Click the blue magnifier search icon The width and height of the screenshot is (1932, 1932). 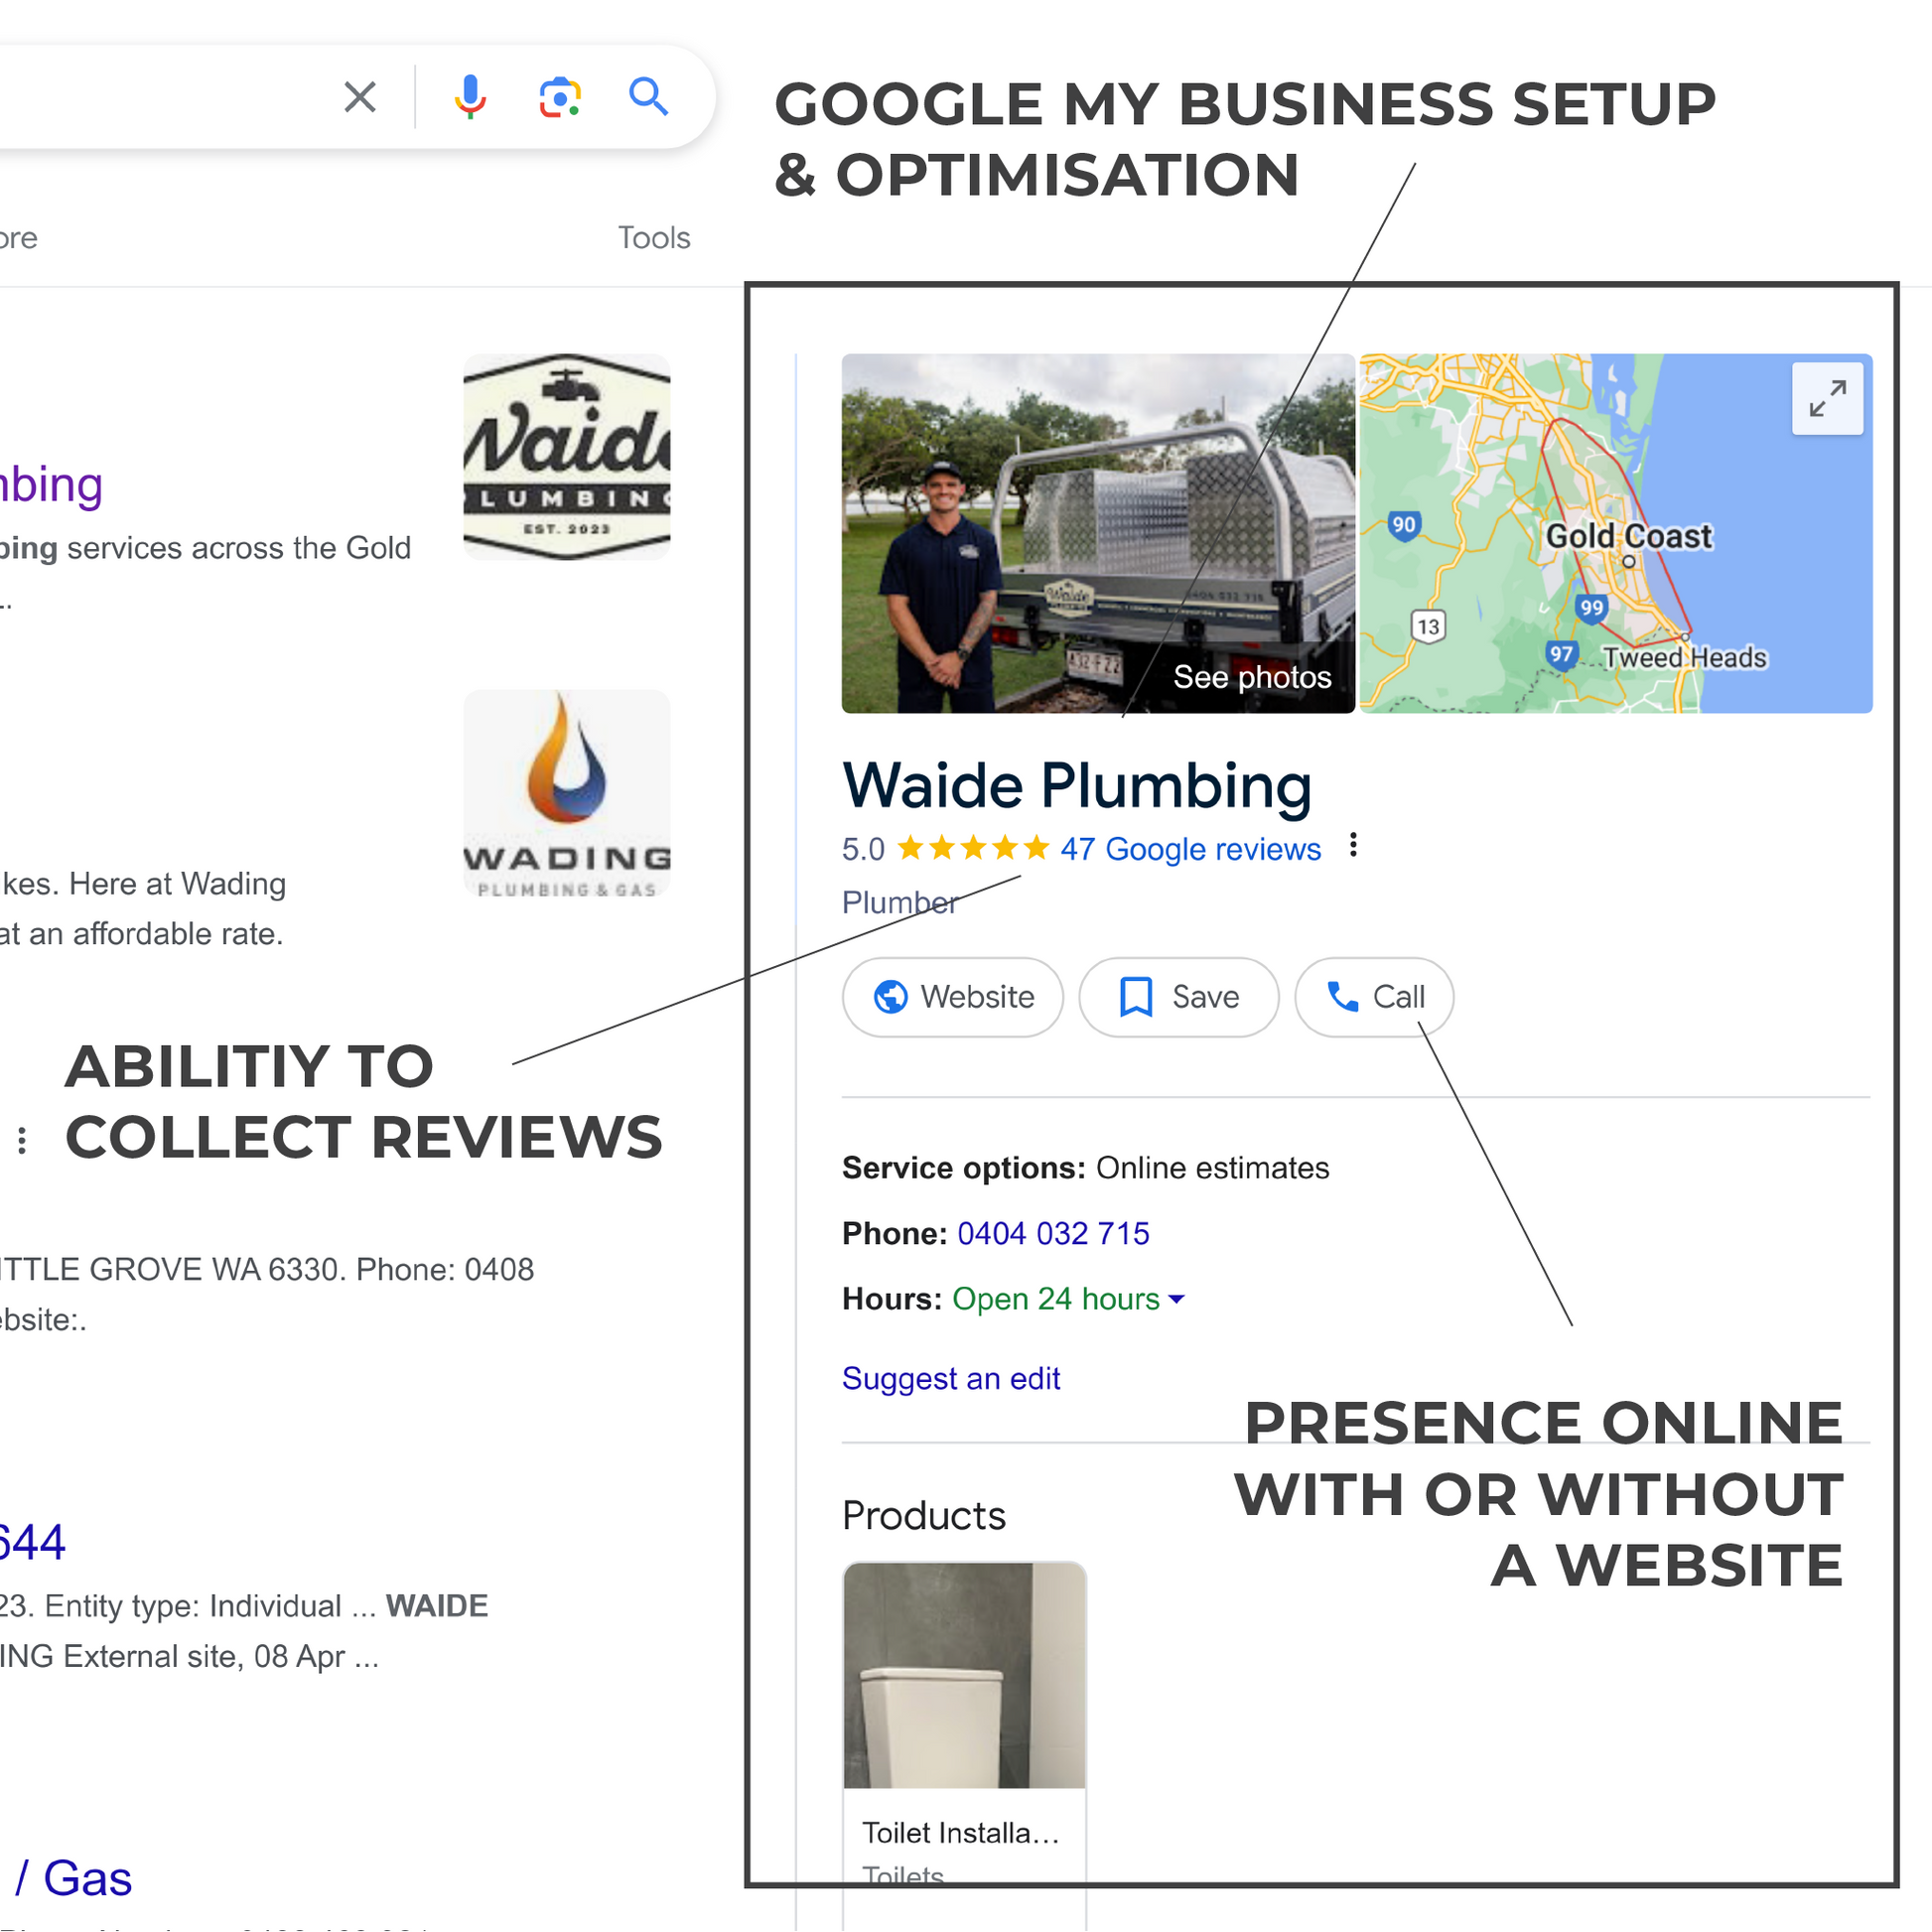point(648,97)
